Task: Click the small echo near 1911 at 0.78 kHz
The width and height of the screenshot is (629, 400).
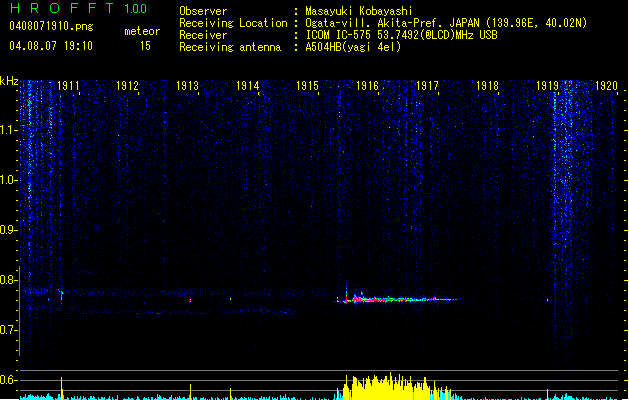Action: click(61, 295)
